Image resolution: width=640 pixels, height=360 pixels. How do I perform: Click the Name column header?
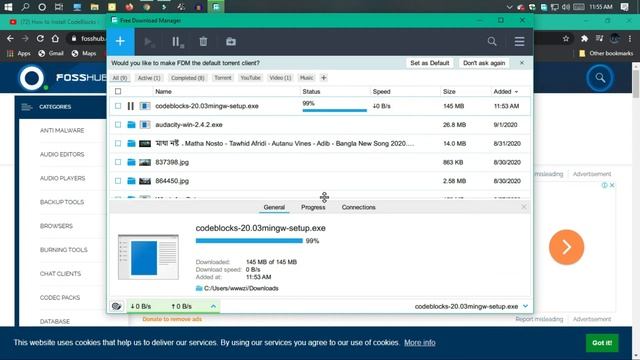(163, 91)
